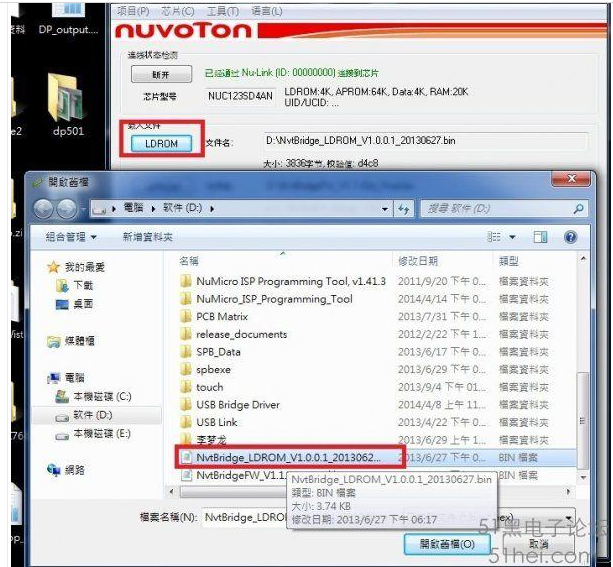Click the 開啟舊檔(O) open button

coord(447,544)
